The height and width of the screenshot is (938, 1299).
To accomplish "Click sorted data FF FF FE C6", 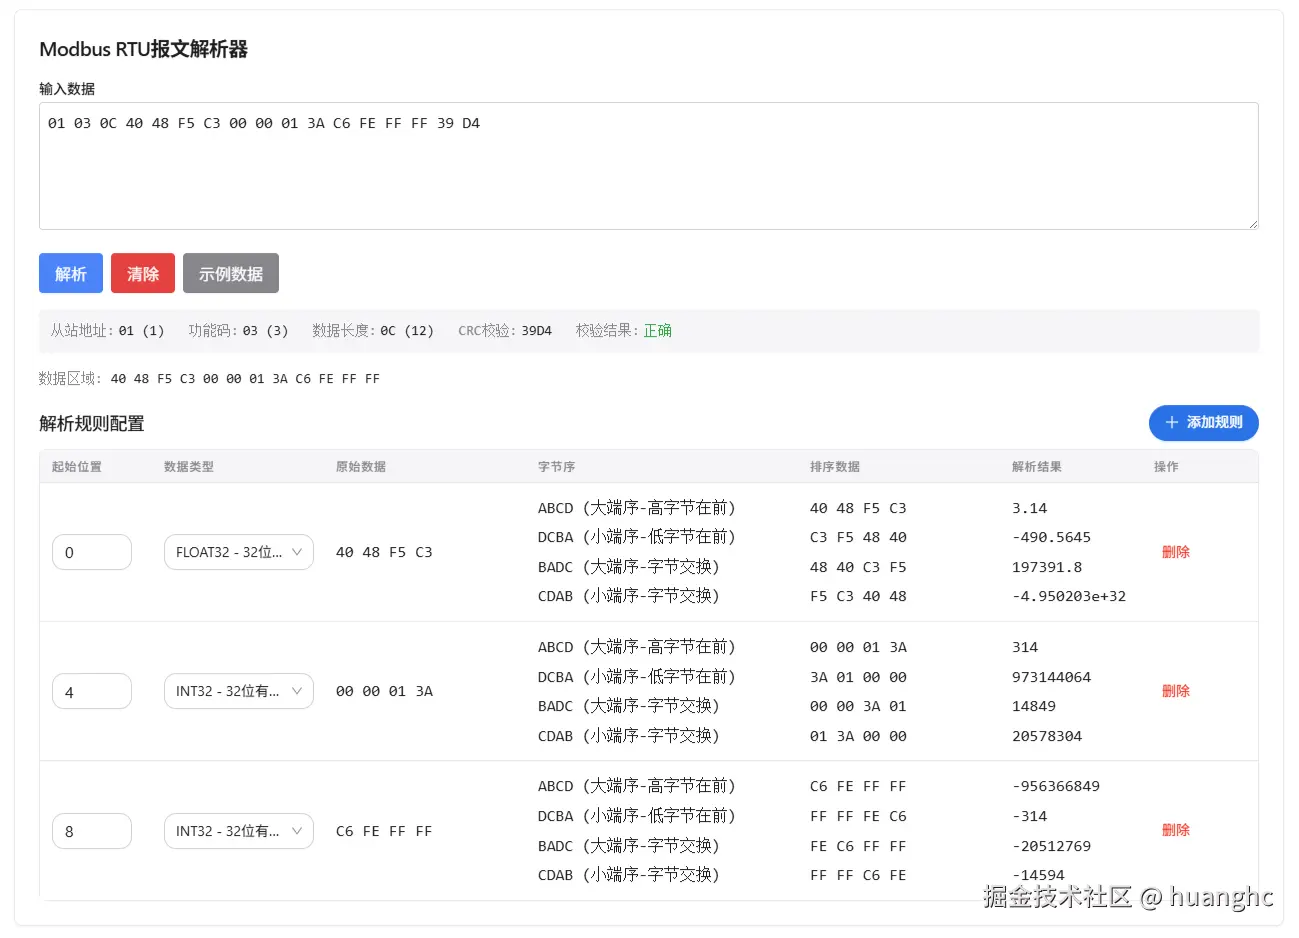I will pyautogui.click(x=858, y=816).
